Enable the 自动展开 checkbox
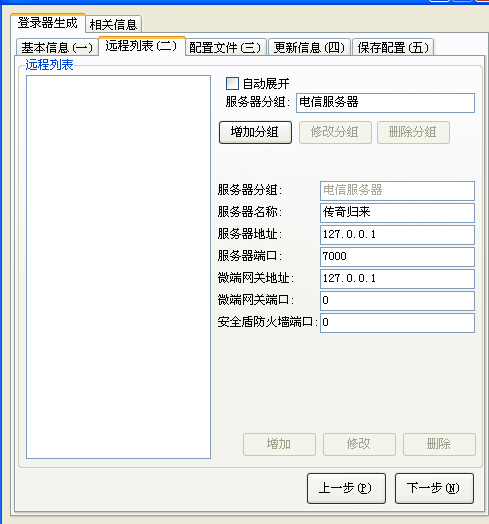 (232, 84)
